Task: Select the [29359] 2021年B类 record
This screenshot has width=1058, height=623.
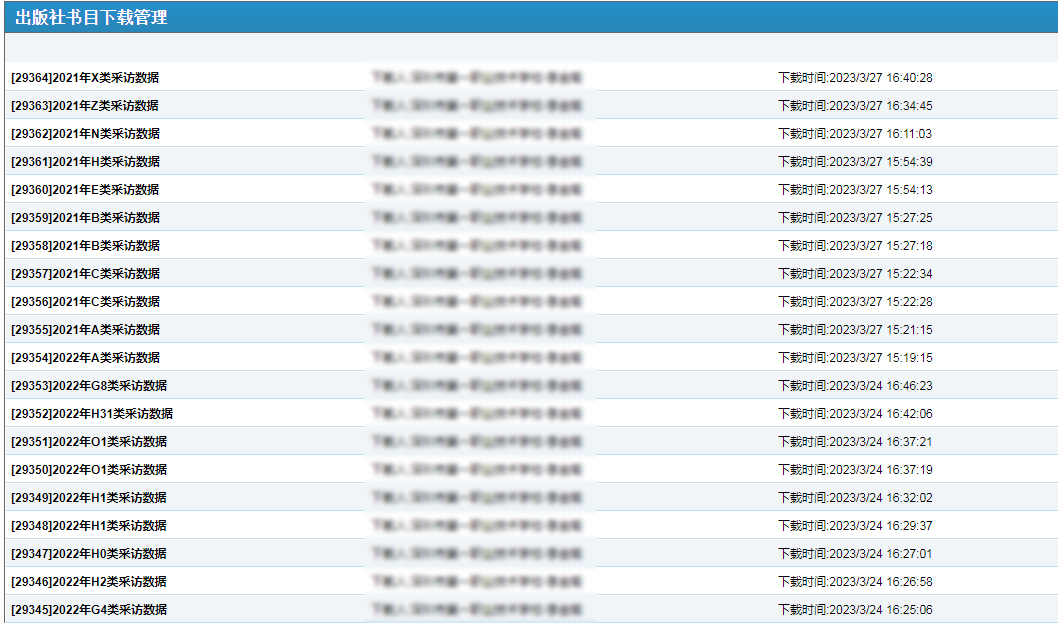Action: click(x=85, y=218)
